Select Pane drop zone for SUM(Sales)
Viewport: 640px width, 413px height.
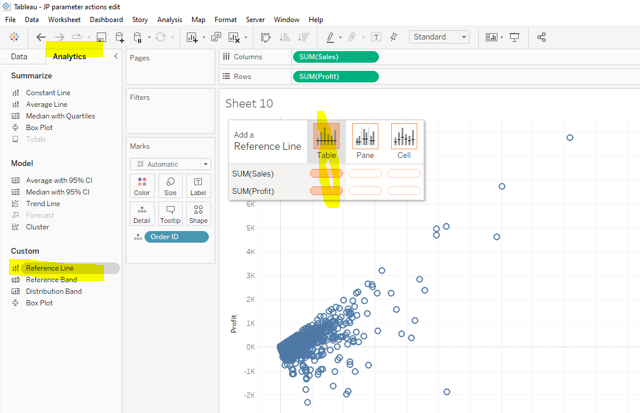point(365,174)
